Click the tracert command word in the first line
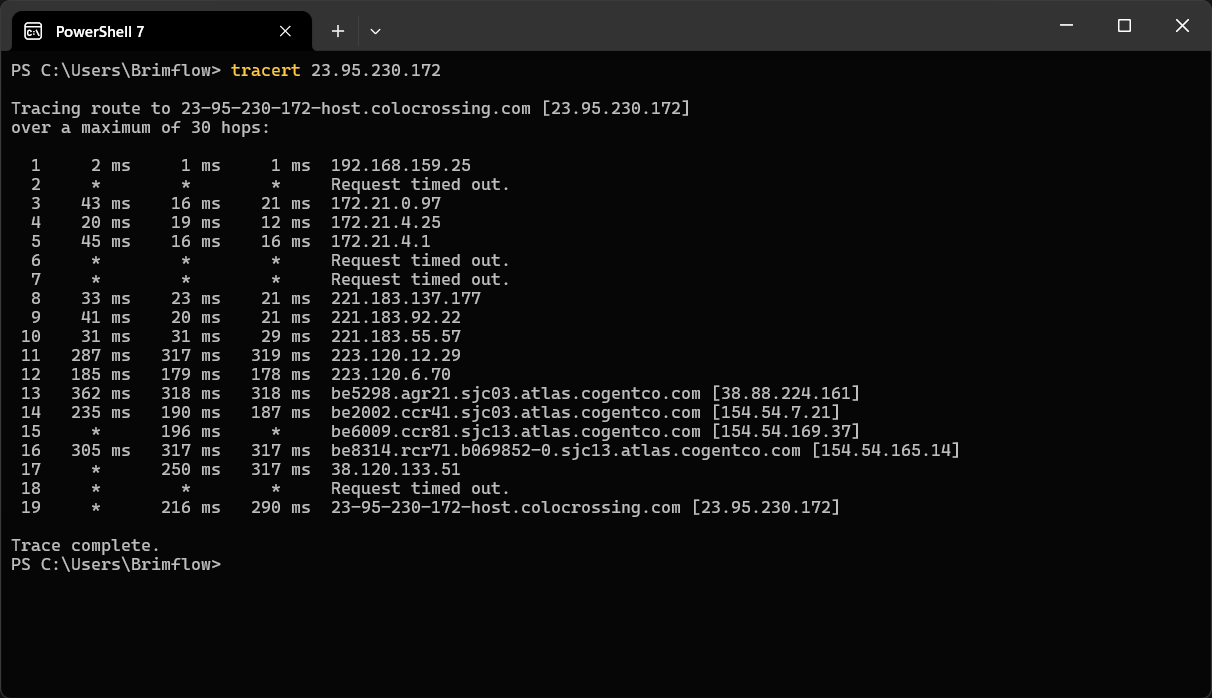 [x=265, y=70]
